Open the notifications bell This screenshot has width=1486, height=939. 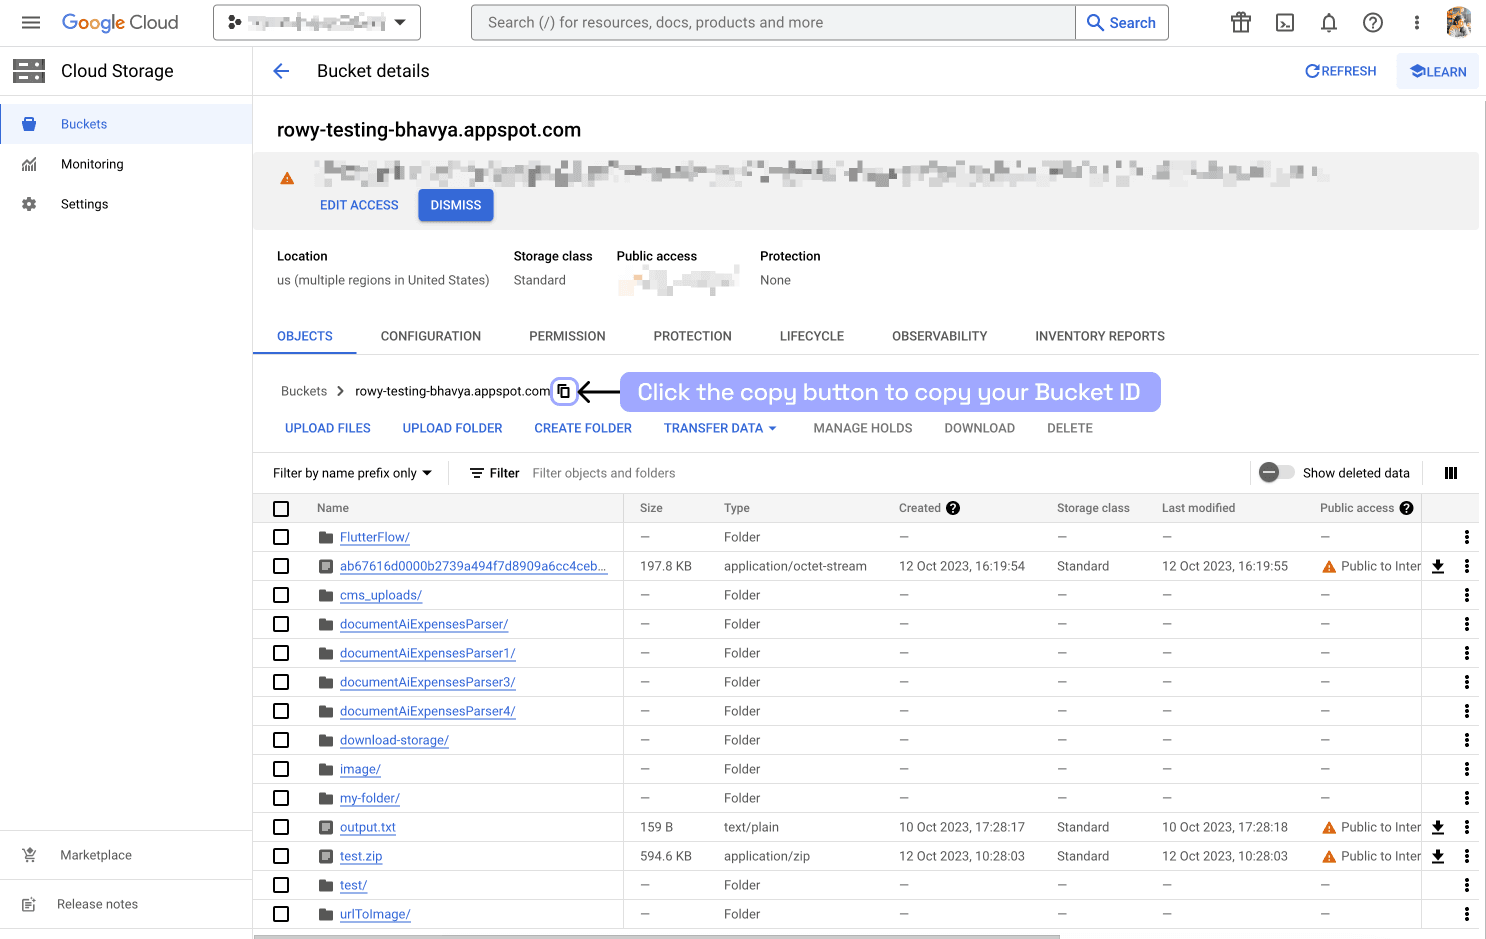tap(1329, 22)
